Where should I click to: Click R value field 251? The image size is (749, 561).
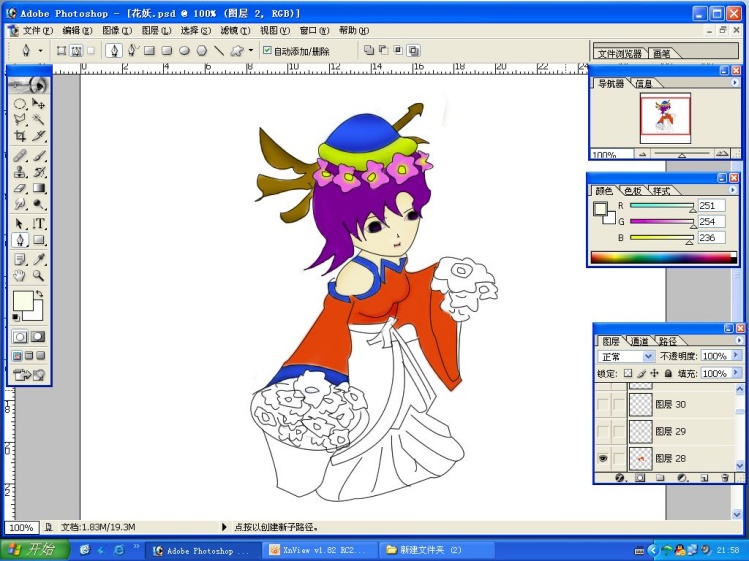pos(711,205)
